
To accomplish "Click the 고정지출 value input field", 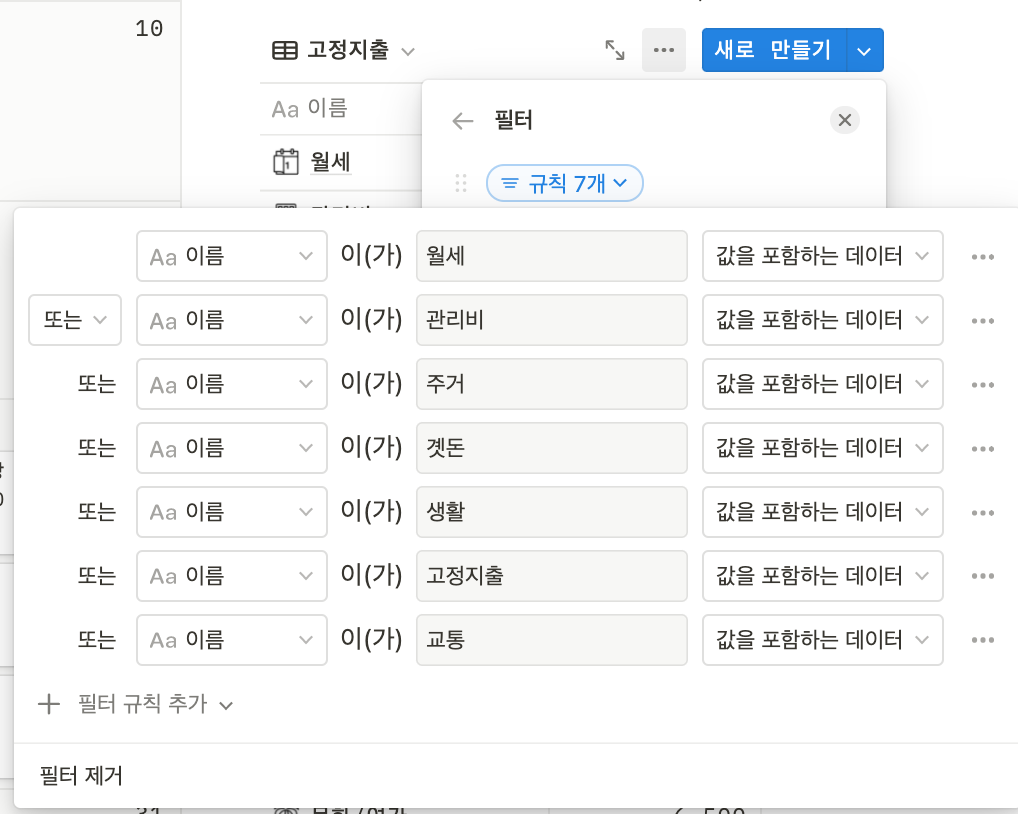I will [551, 576].
